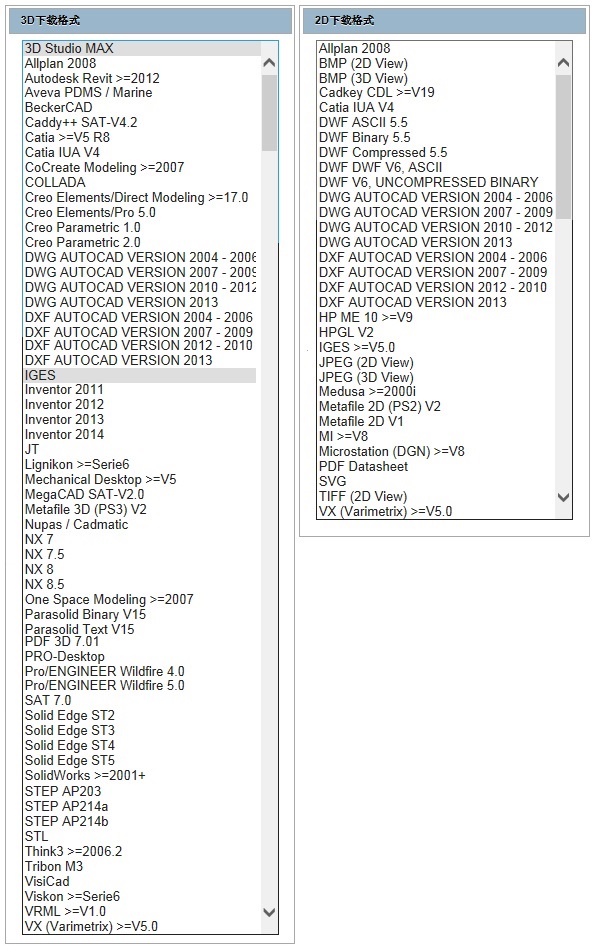Click the 2D list scroll-up arrow
The image size is (594, 946).
[x=563, y=63]
